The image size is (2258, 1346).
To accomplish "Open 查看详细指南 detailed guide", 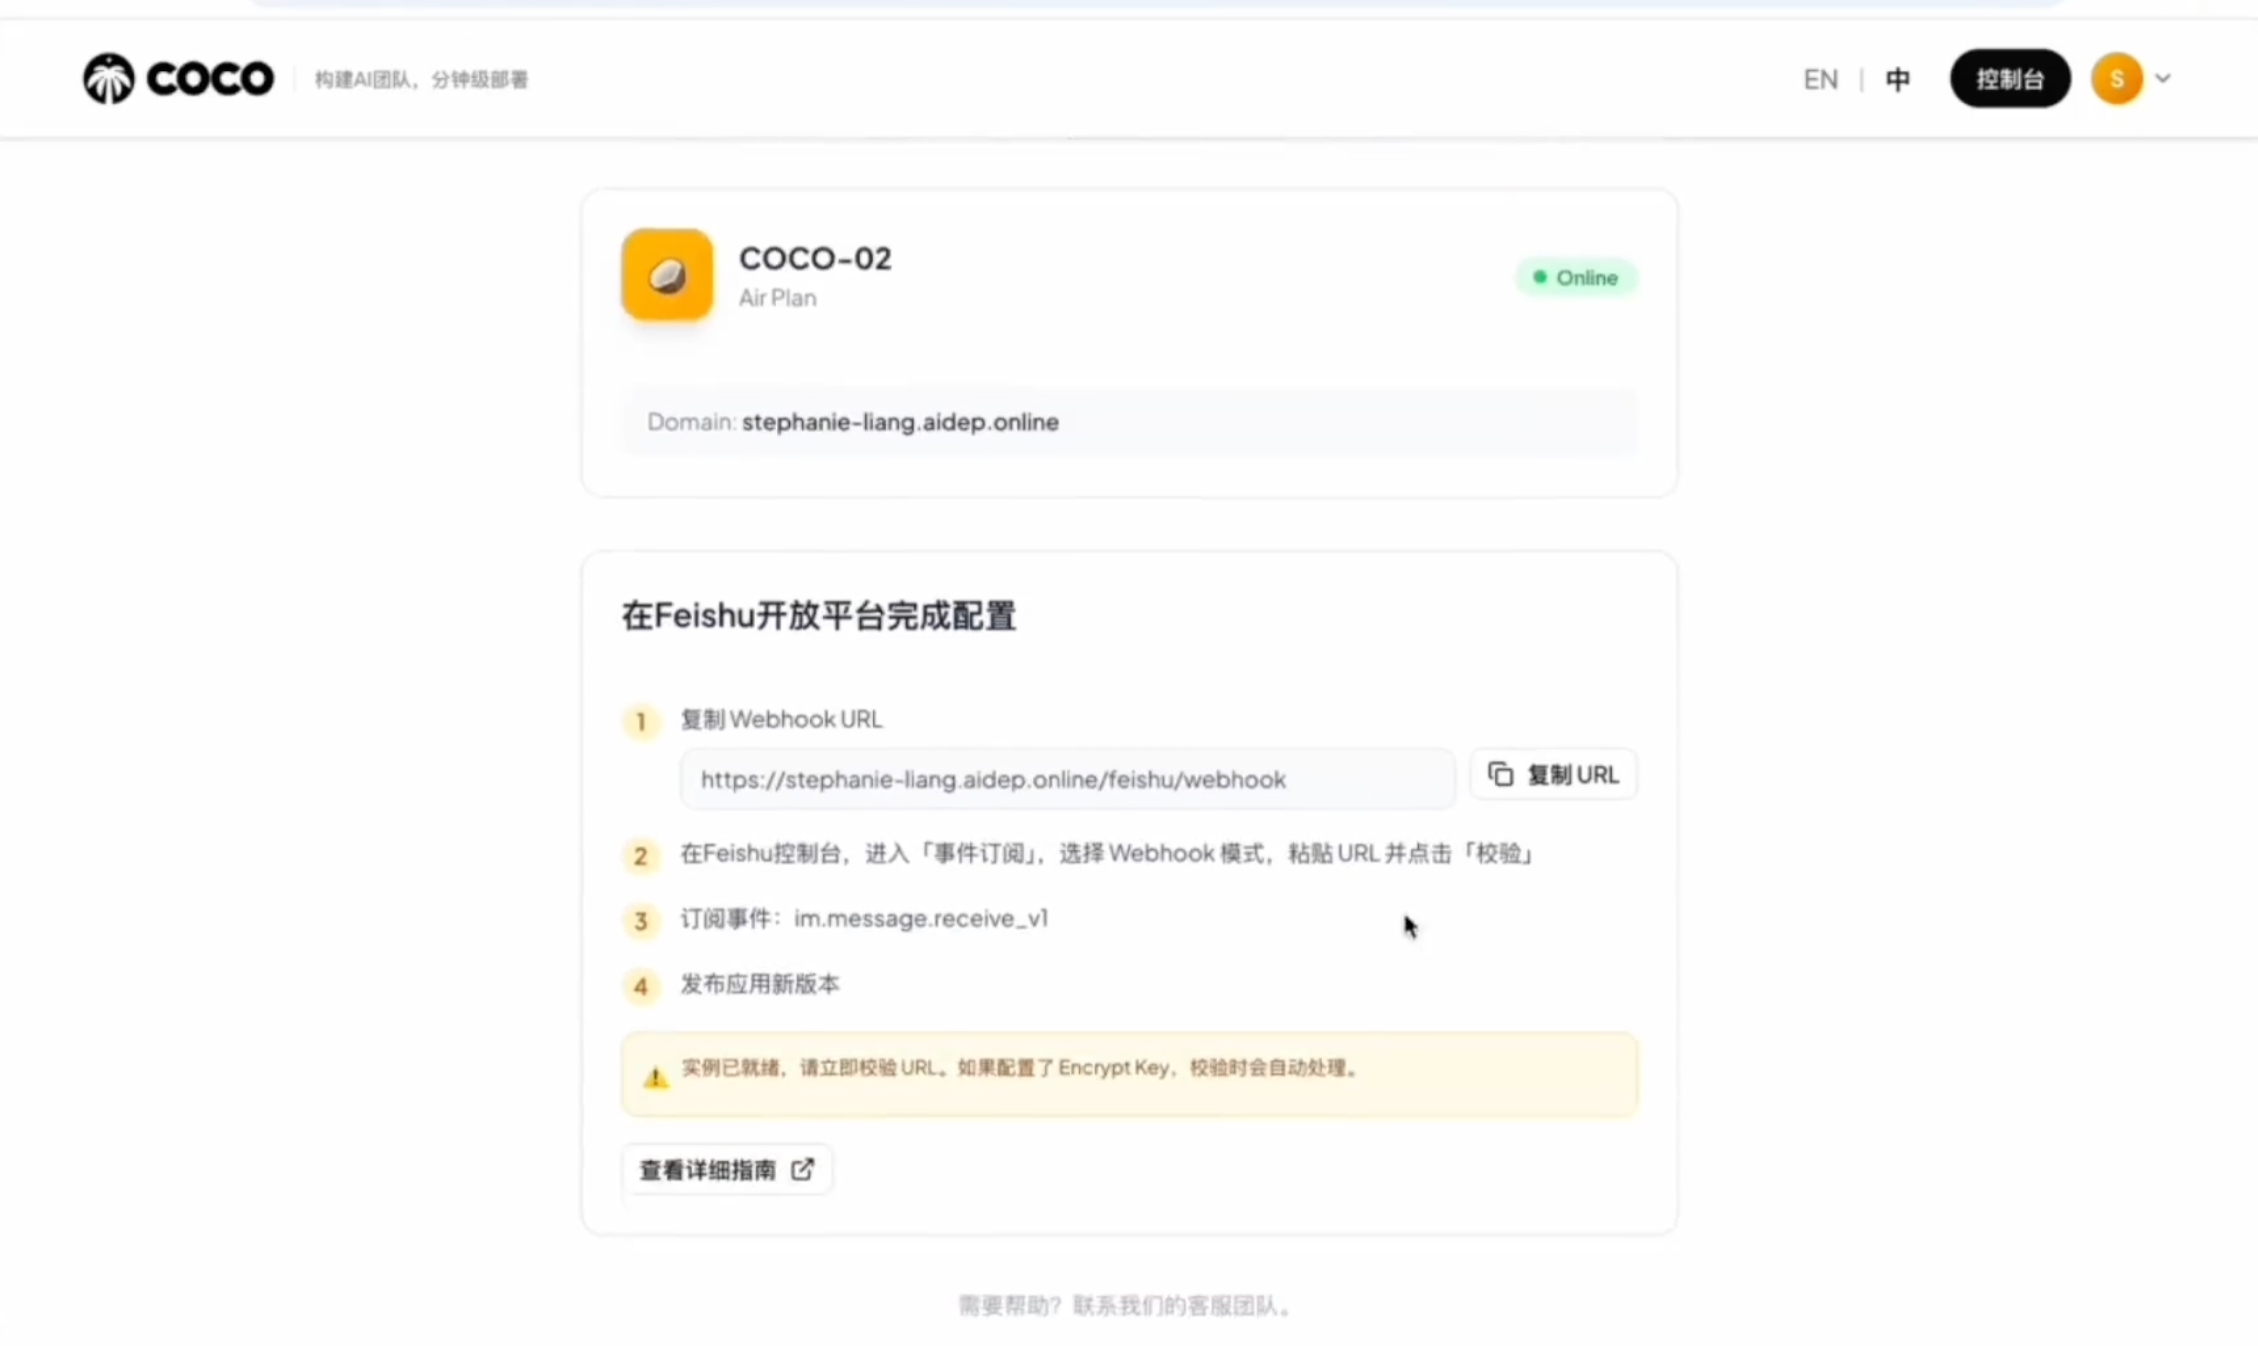I will pyautogui.click(x=727, y=1169).
